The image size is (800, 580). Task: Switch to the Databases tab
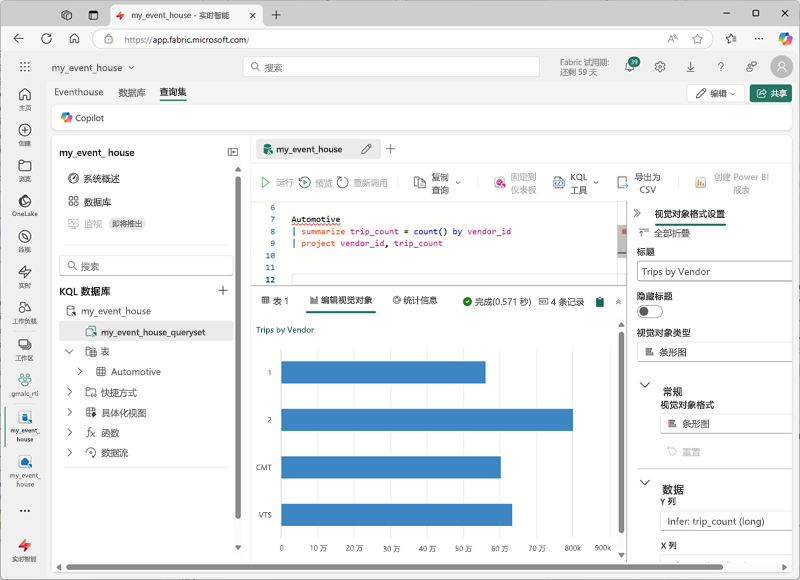point(132,92)
